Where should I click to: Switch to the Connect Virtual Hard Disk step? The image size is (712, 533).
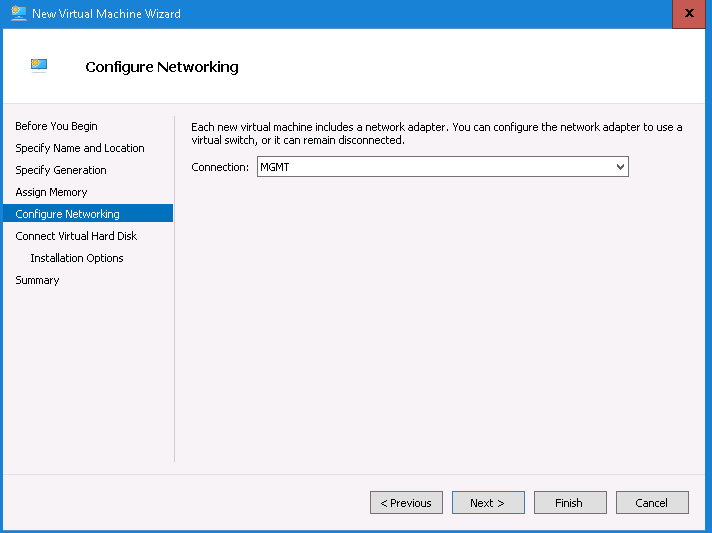pos(76,236)
